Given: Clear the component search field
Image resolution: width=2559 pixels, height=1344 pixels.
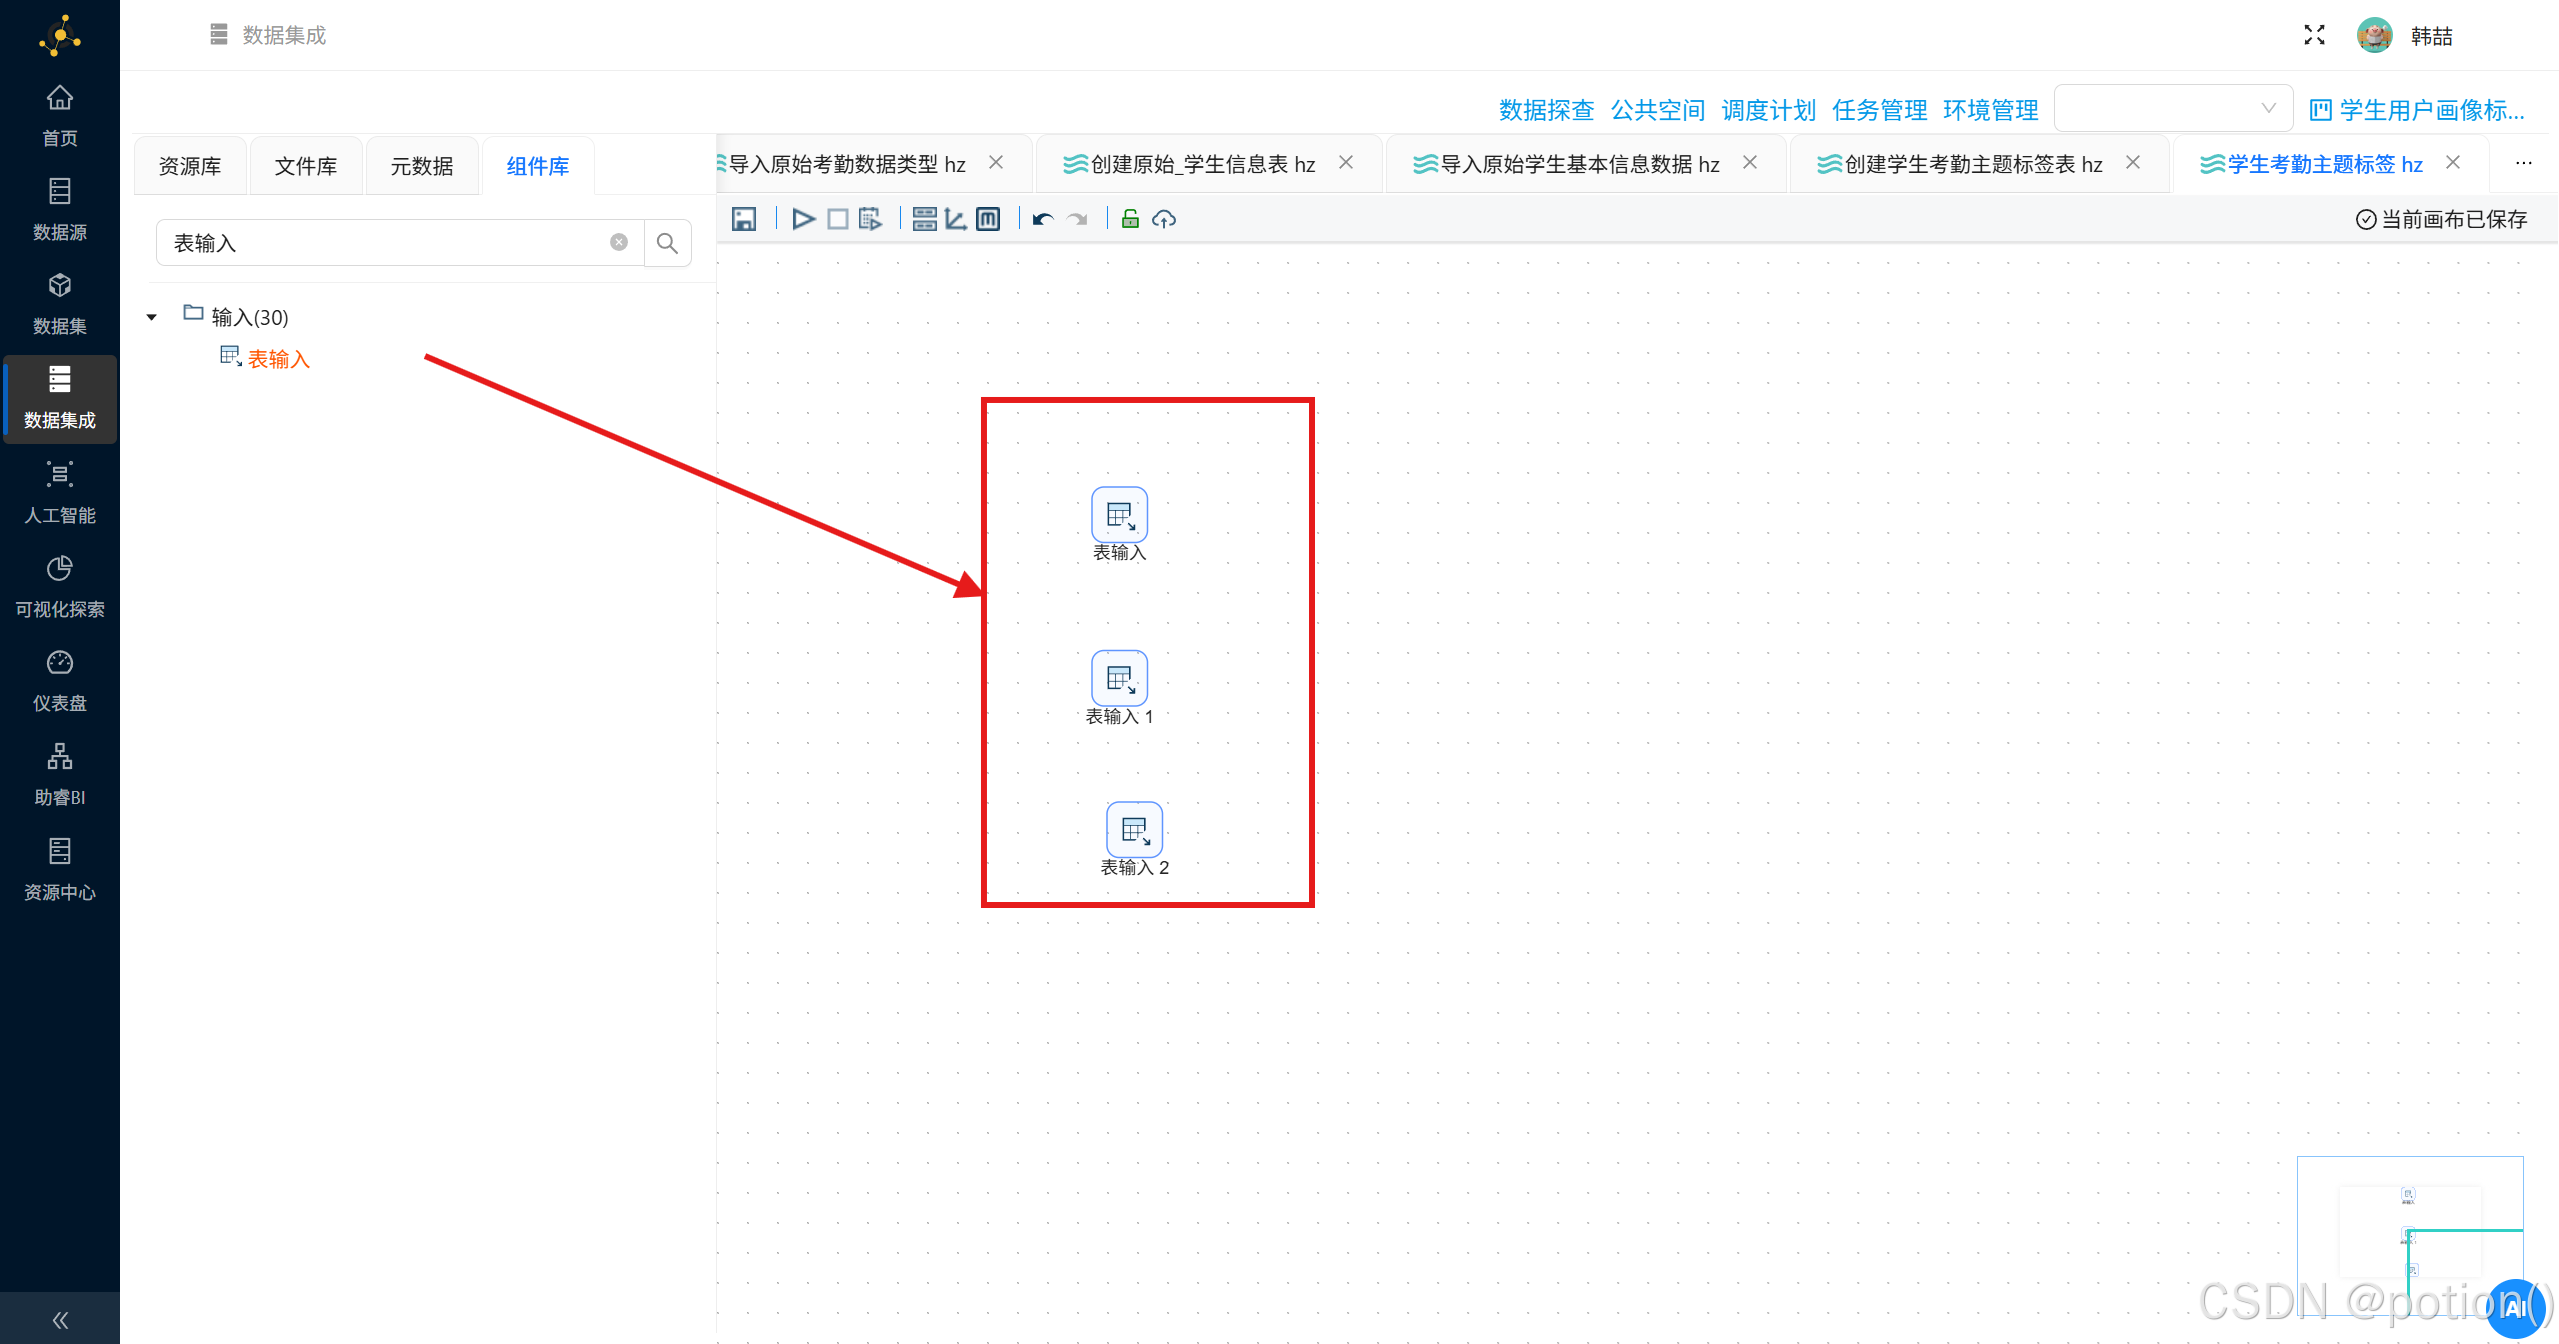Looking at the screenshot, I should click(x=619, y=242).
